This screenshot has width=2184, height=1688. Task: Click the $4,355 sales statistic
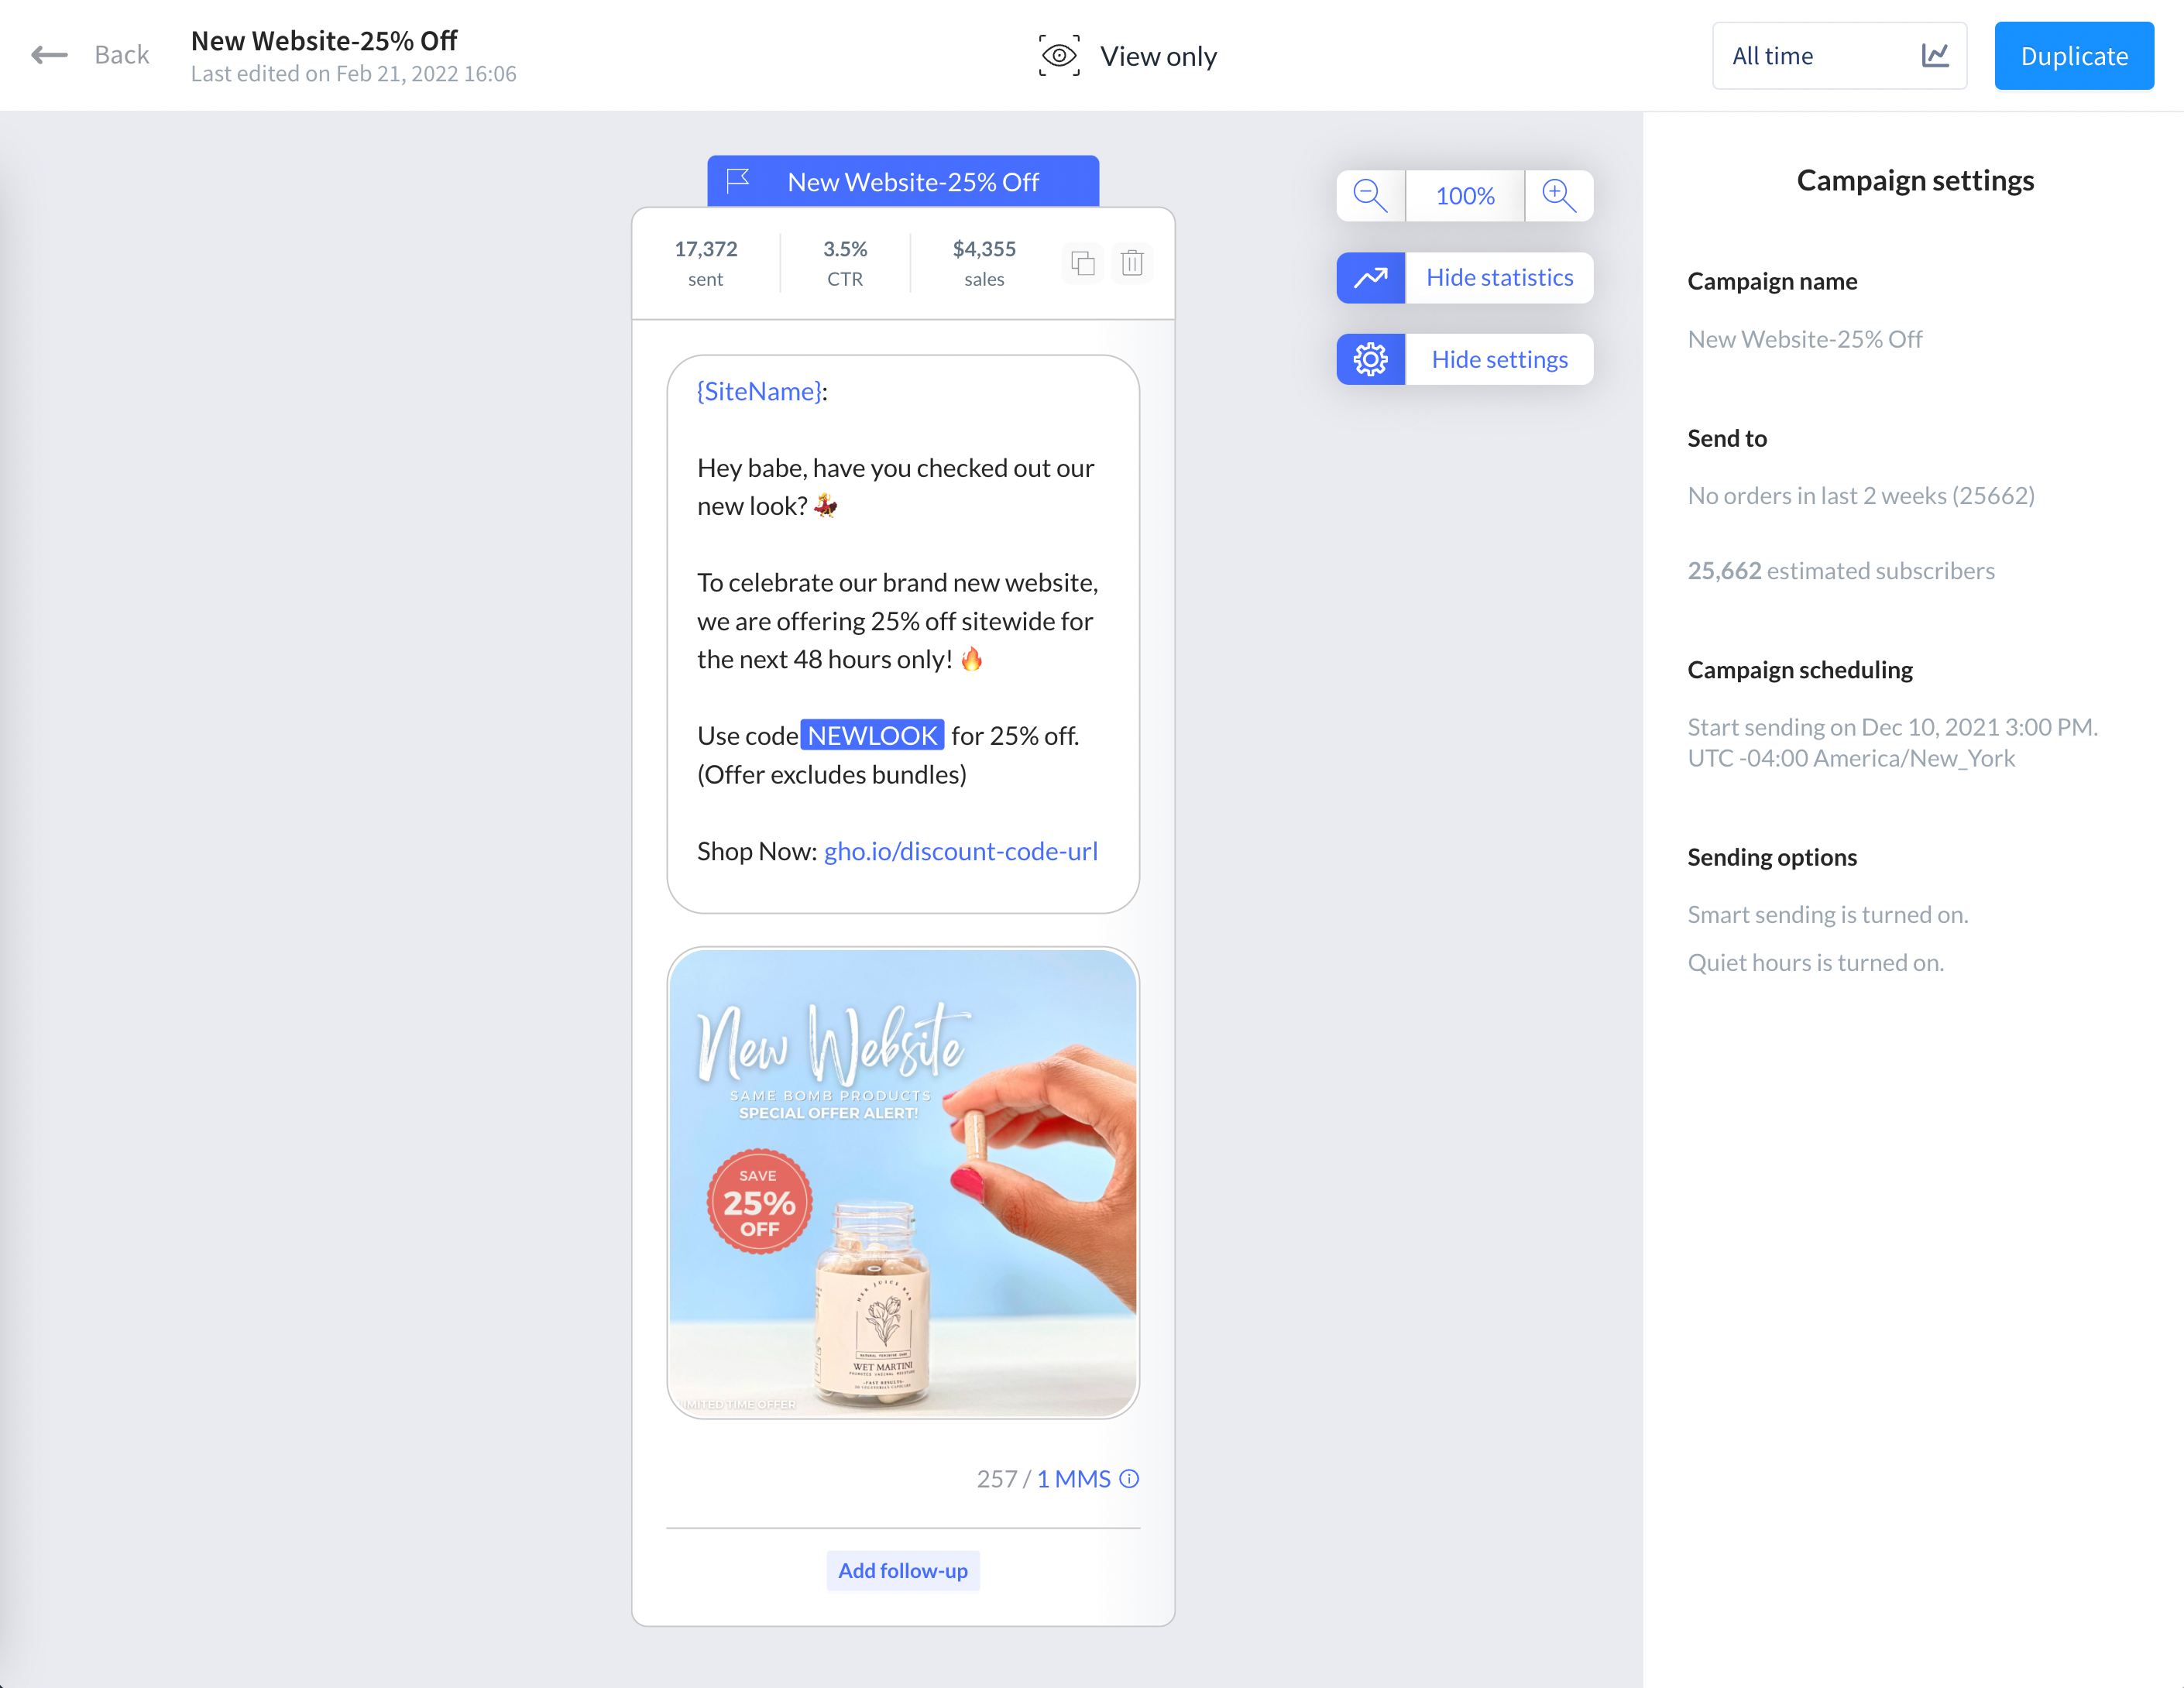984,263
